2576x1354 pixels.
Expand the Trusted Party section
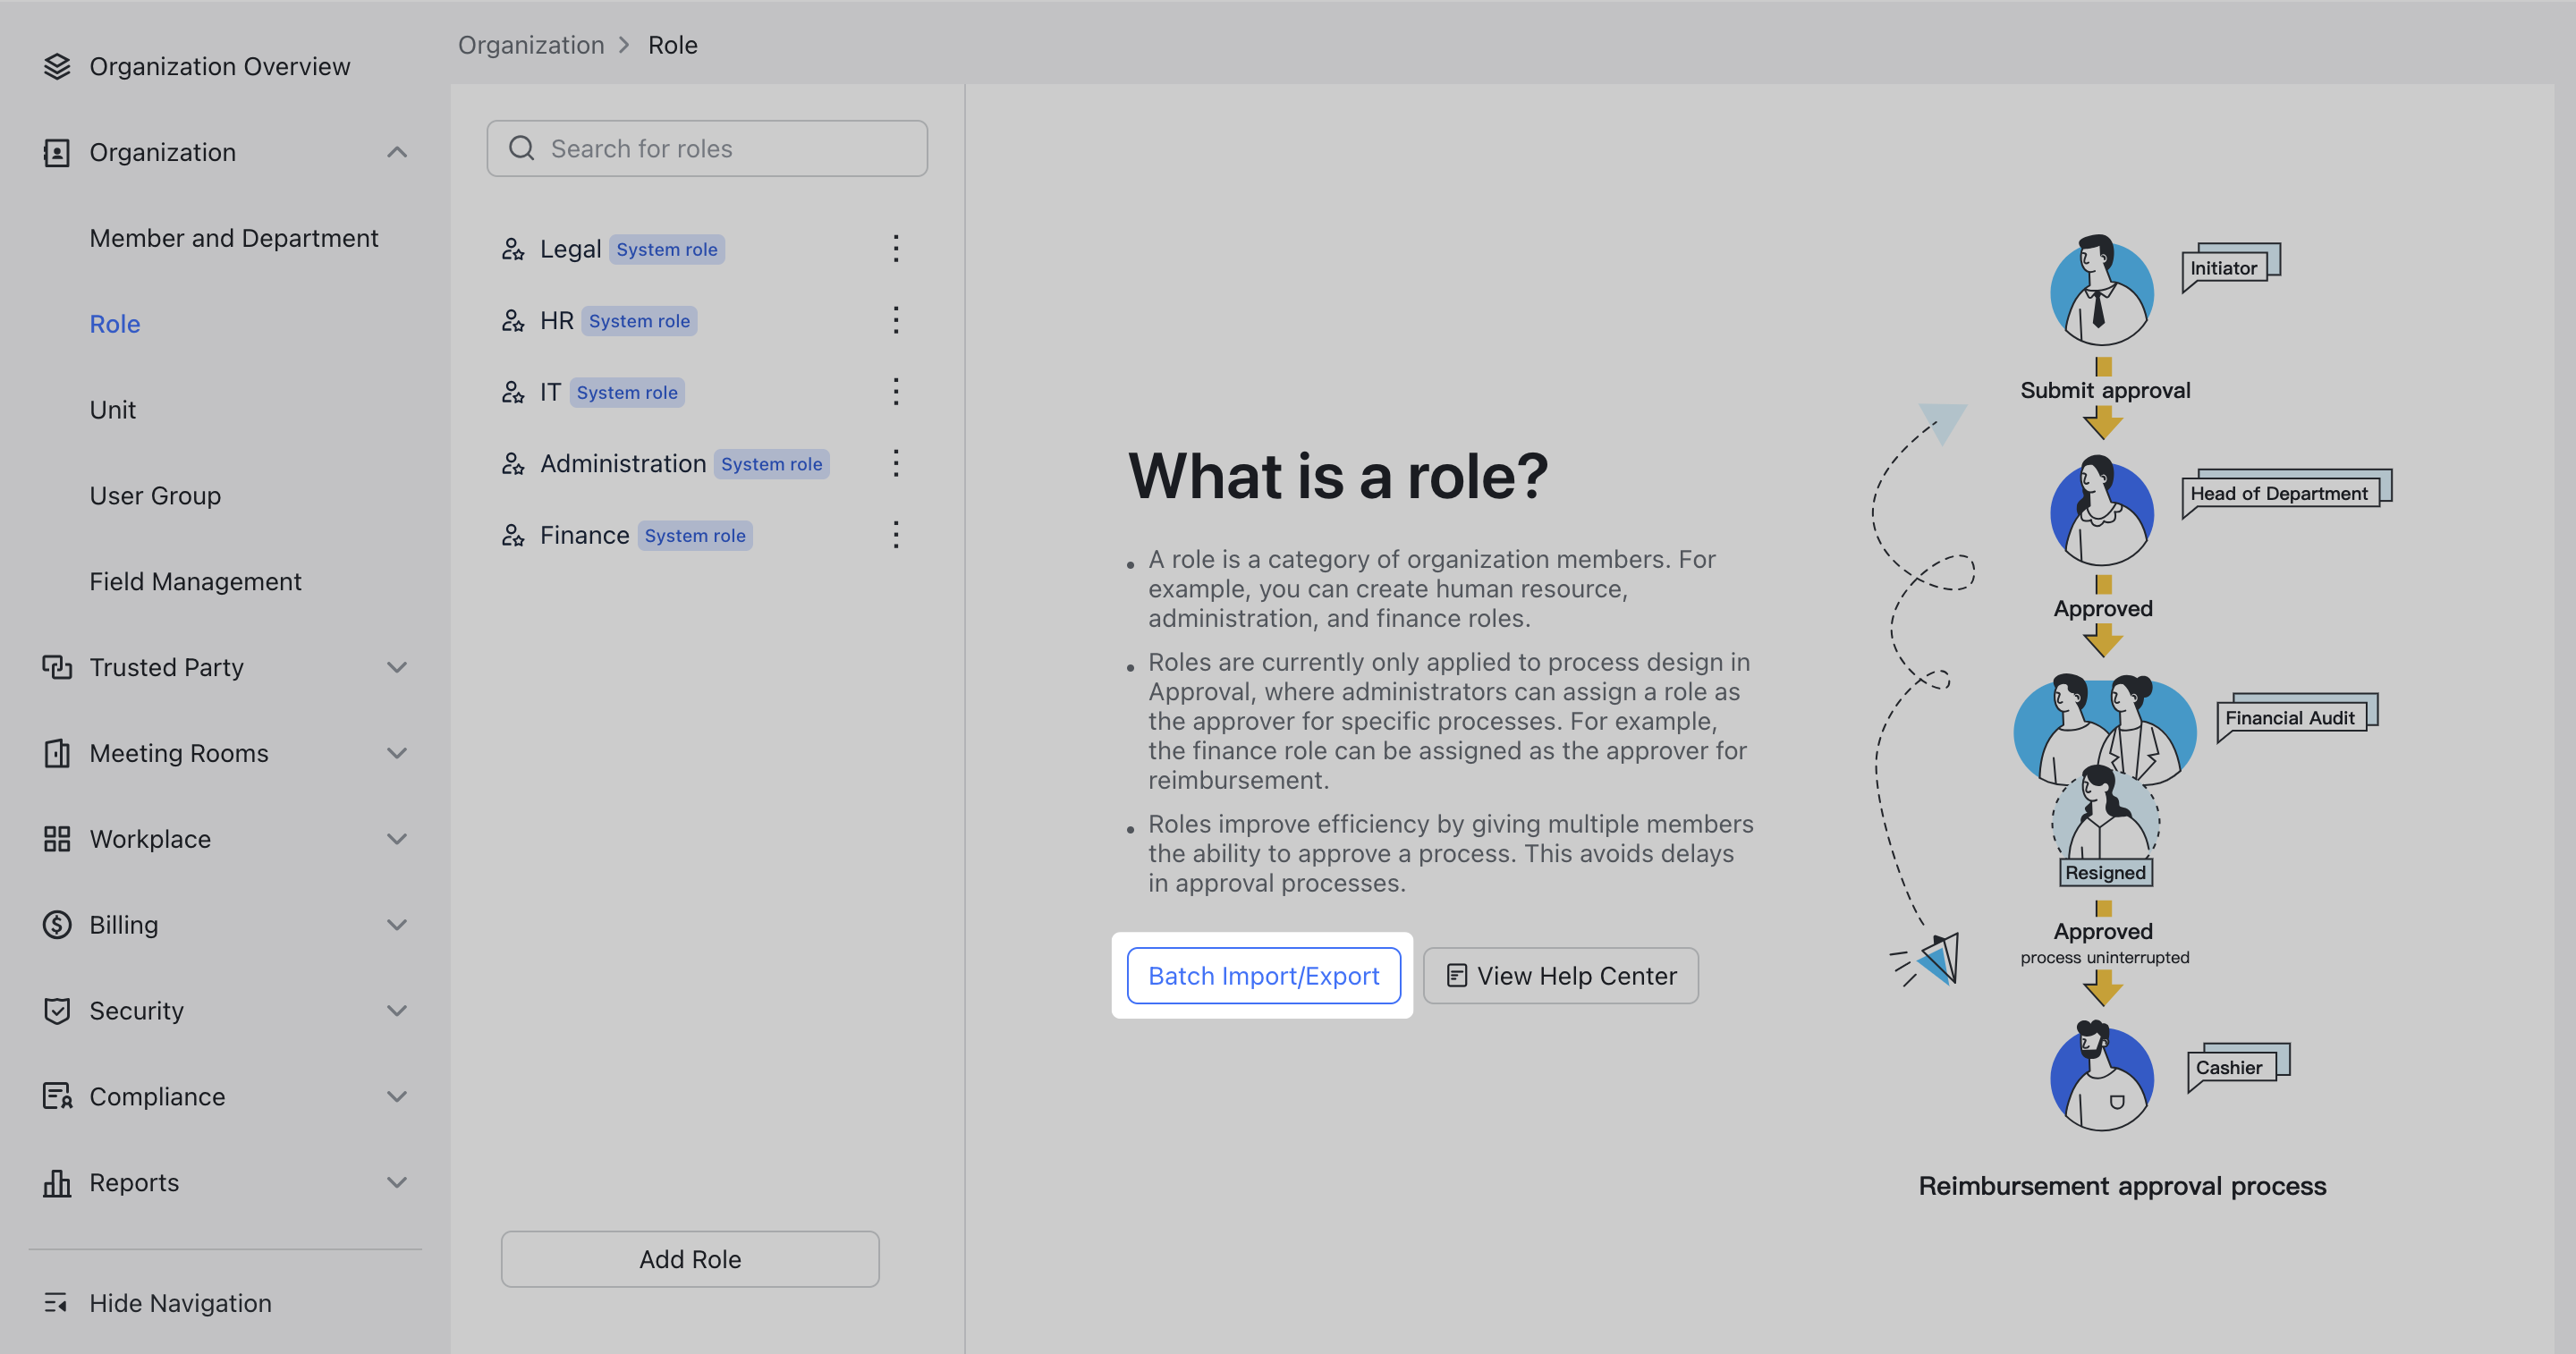point(397,667)
